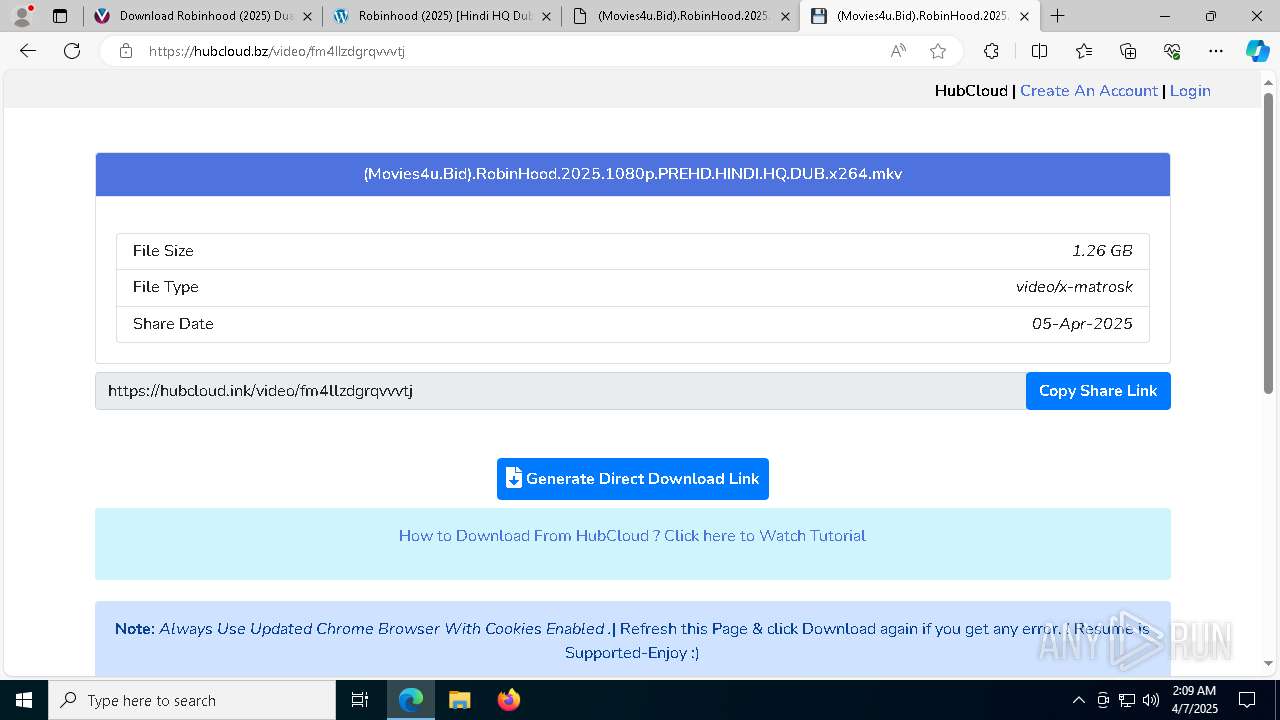Click Create An Account link
Image resolution: width=1280 pixels, height=720 pixels.
tap(1089, 91)
